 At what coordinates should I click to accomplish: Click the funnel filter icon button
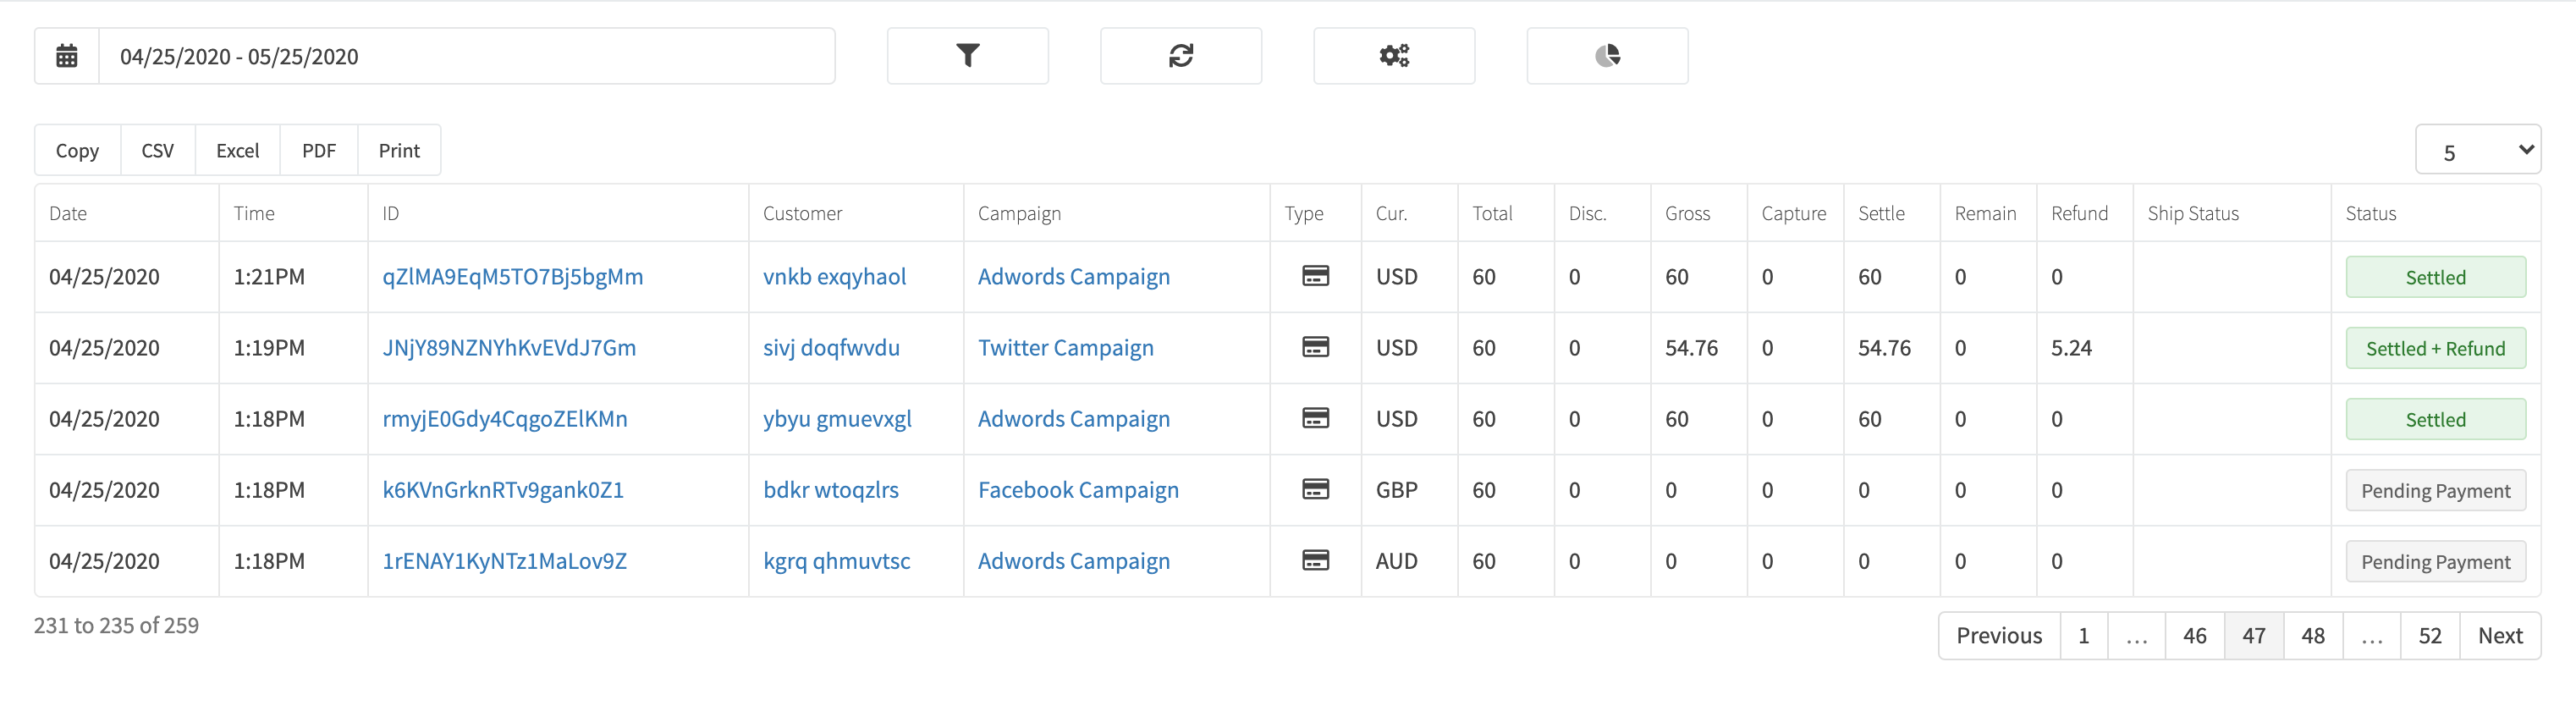967,56
